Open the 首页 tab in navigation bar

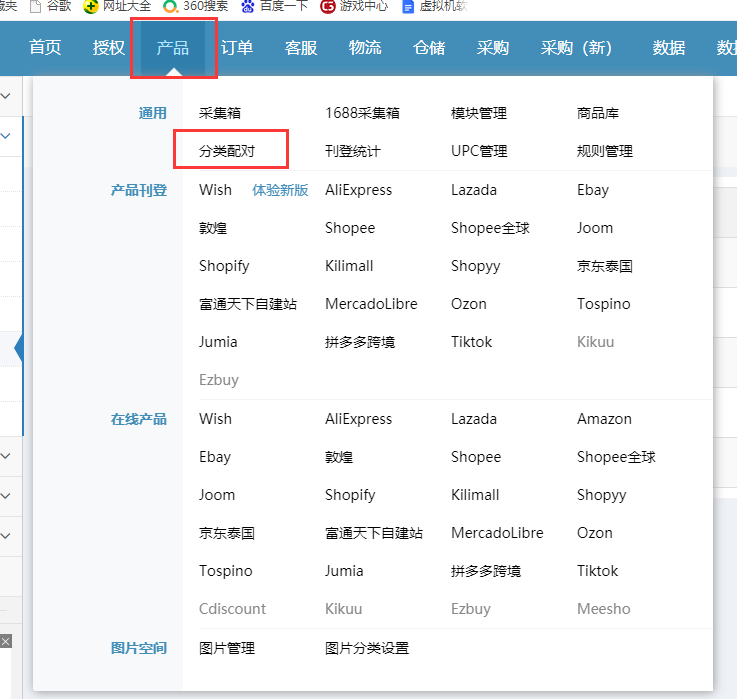tap(45, 47)
